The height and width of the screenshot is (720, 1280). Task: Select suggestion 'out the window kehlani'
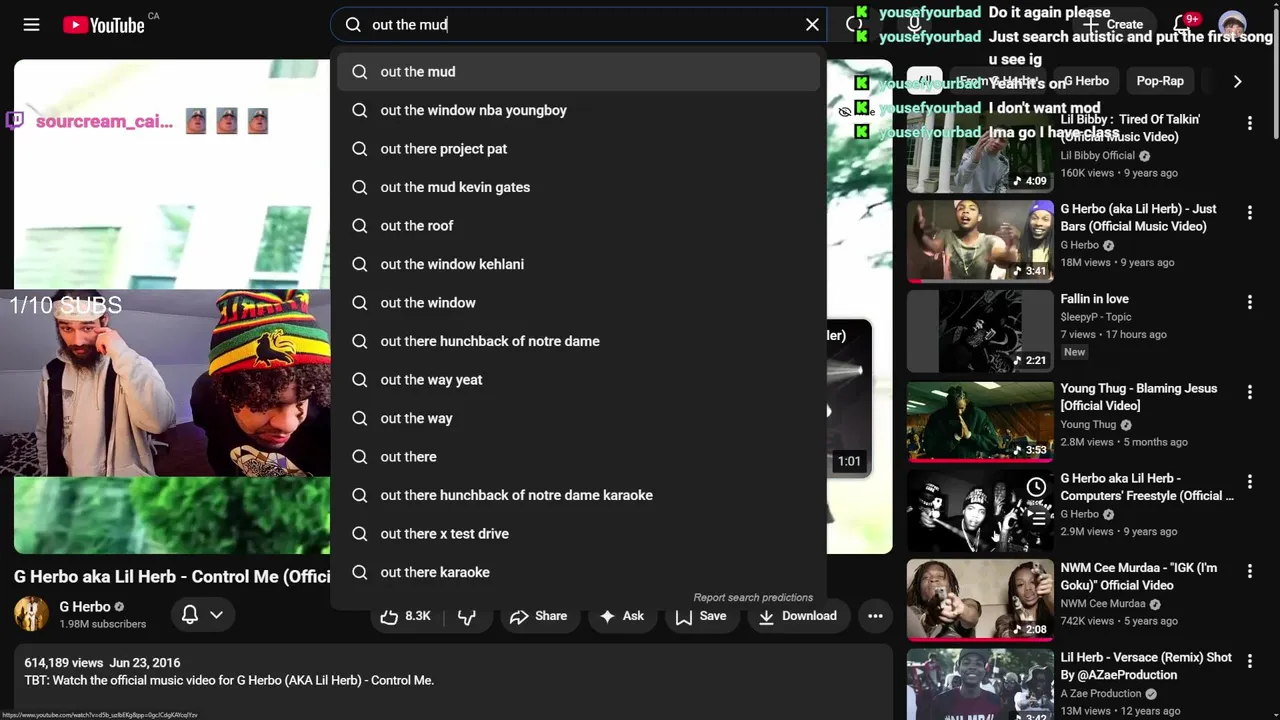pyautogui.click(x=578, y=264)
